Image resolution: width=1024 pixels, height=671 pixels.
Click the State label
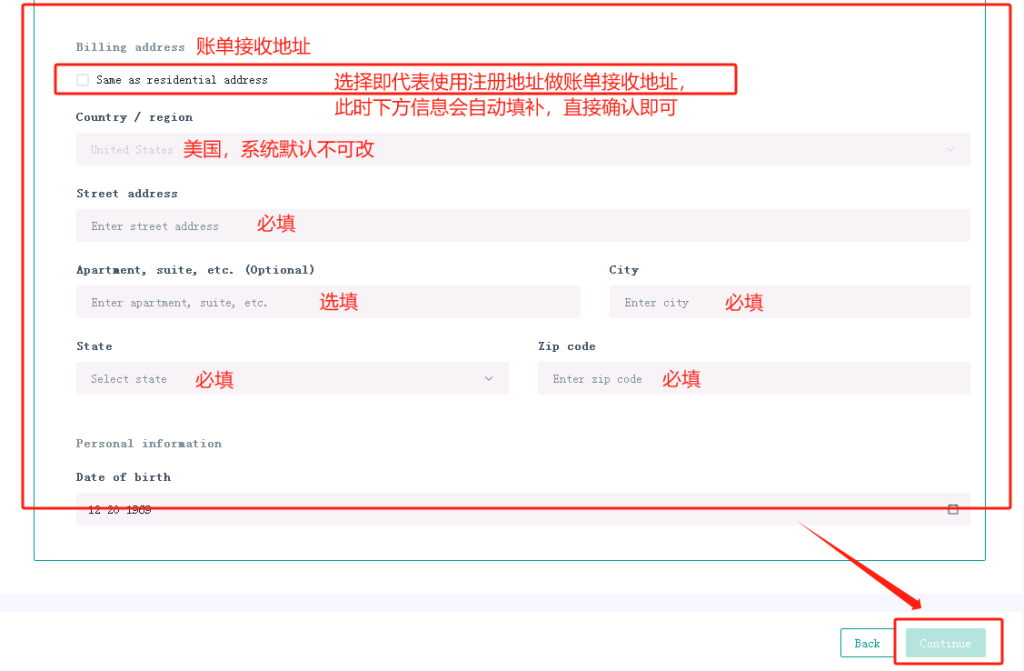pos(94,346)
